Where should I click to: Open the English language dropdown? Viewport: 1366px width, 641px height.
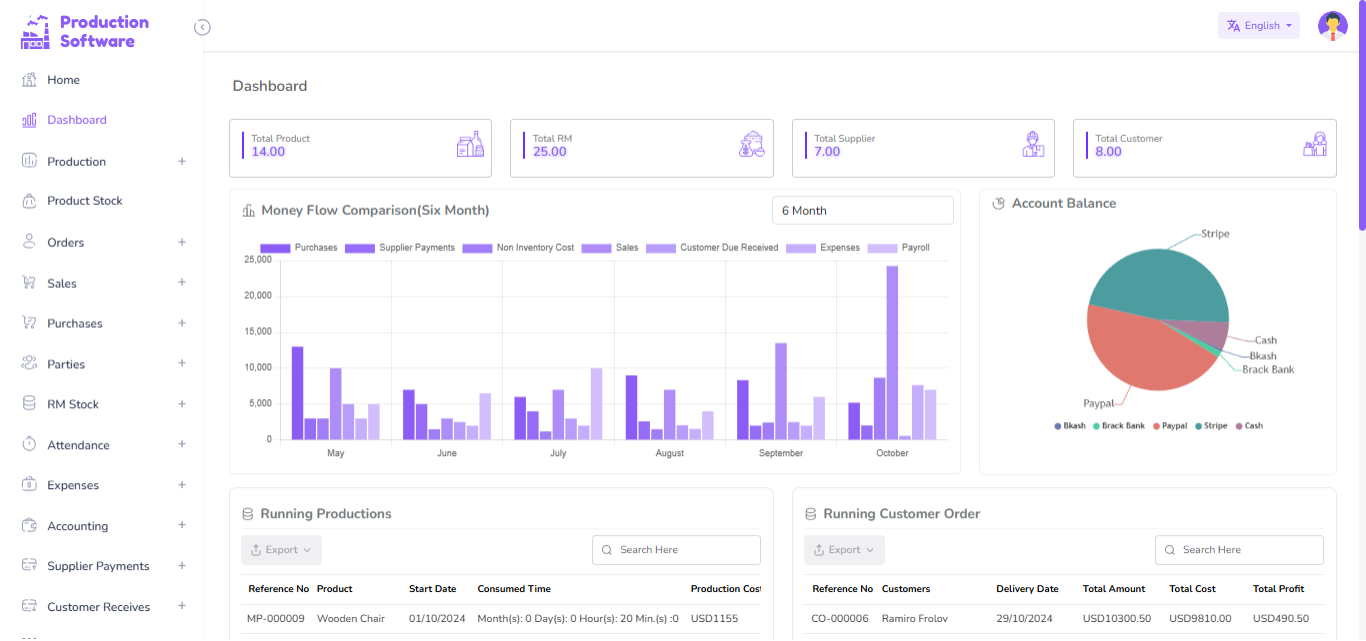click(x=1258, y=26)
